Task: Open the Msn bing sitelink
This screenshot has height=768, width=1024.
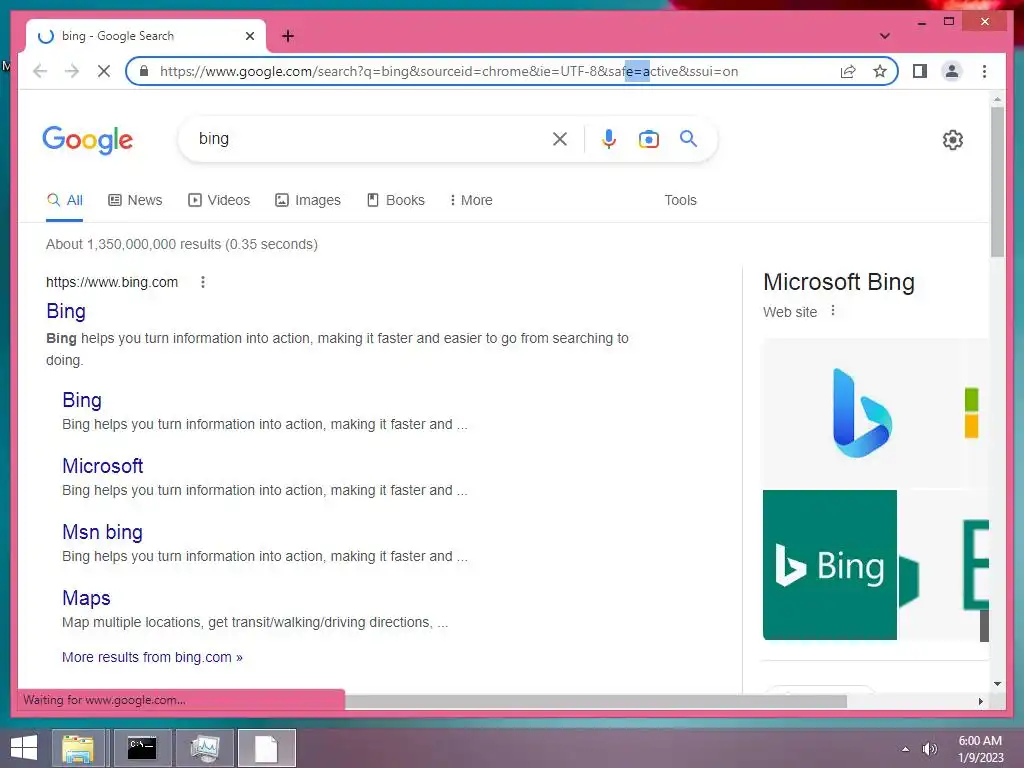Action: 103,532
